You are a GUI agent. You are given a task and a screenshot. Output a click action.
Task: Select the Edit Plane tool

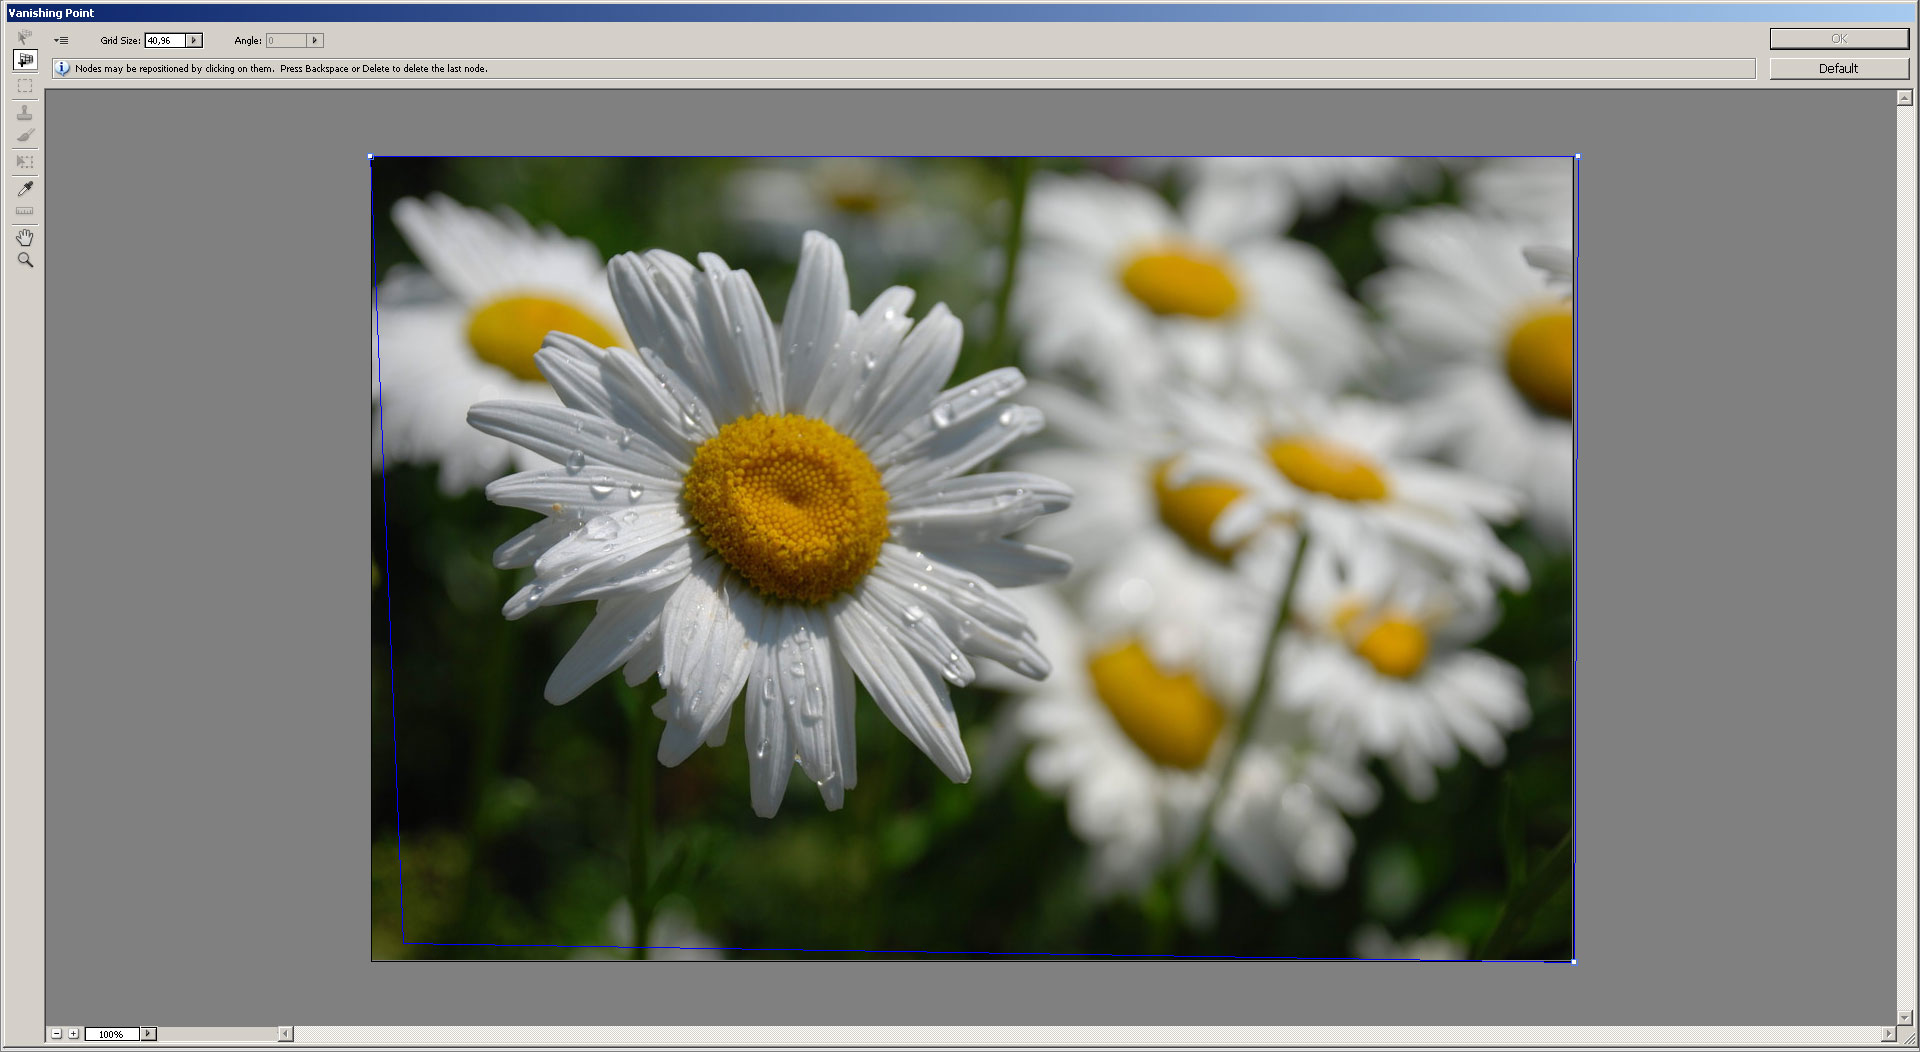25,38
